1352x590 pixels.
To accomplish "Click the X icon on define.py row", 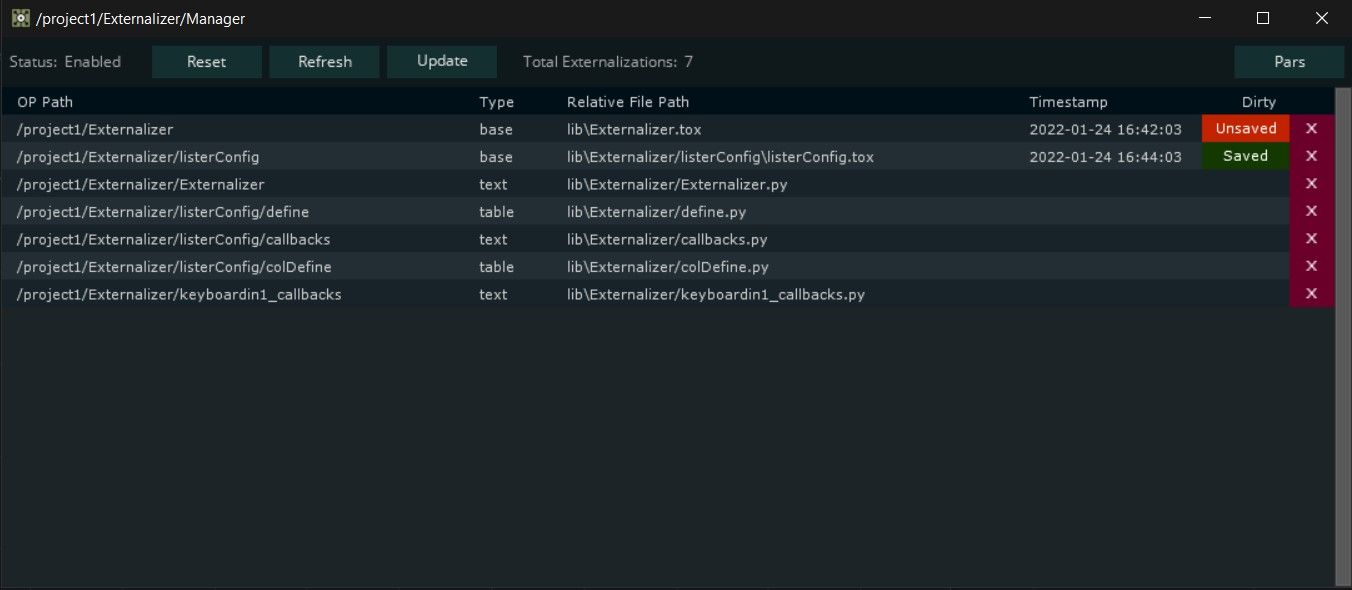I will (x=1311, y=211).
